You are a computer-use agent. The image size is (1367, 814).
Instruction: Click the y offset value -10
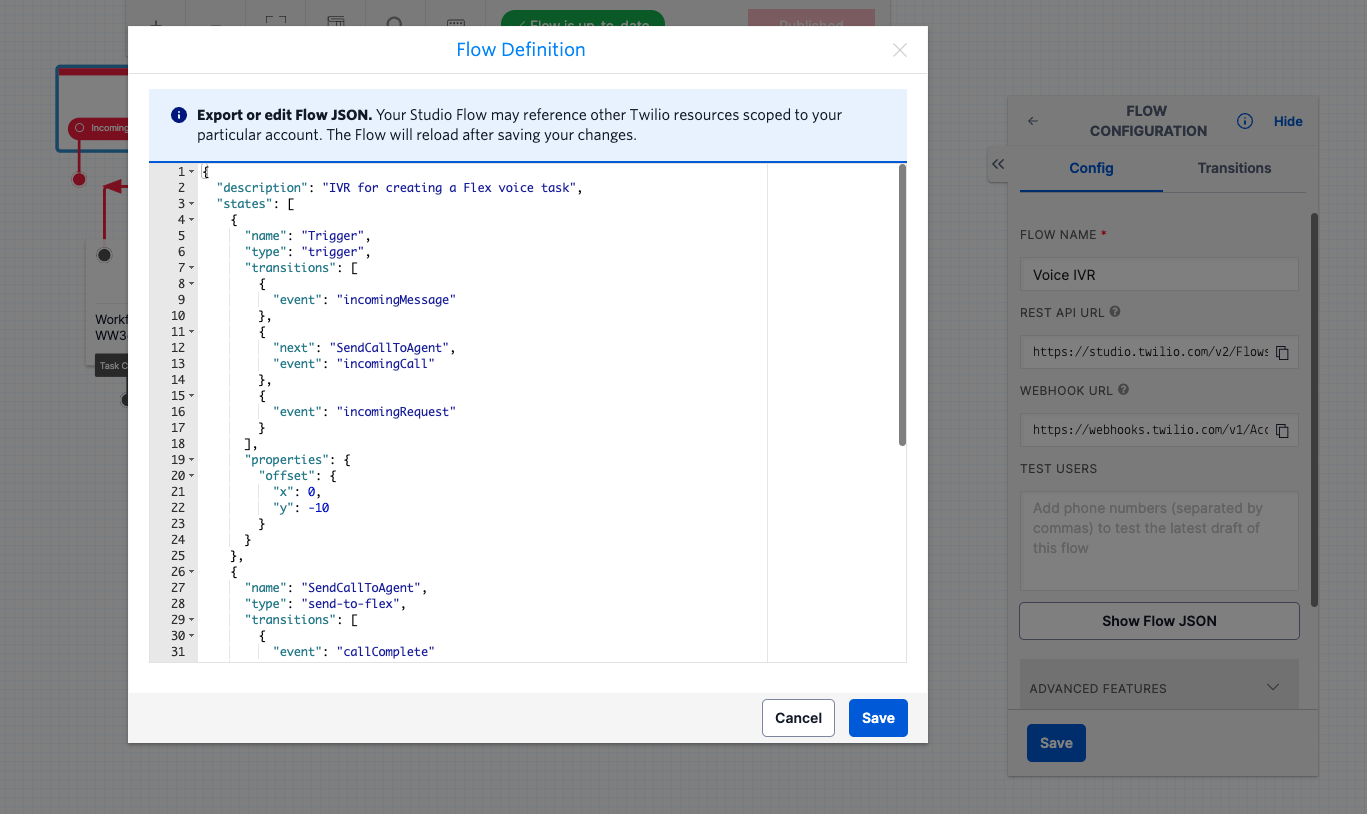click(x=319, y=508)
